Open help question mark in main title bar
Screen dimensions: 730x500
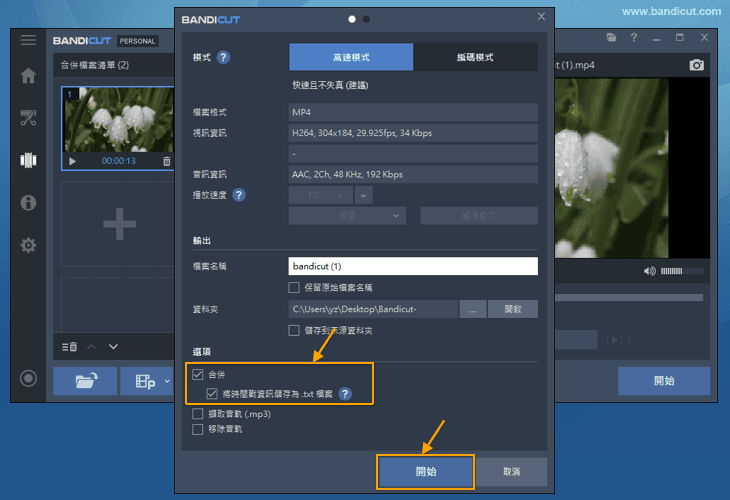pyautogui.click(x=634, y=37)
